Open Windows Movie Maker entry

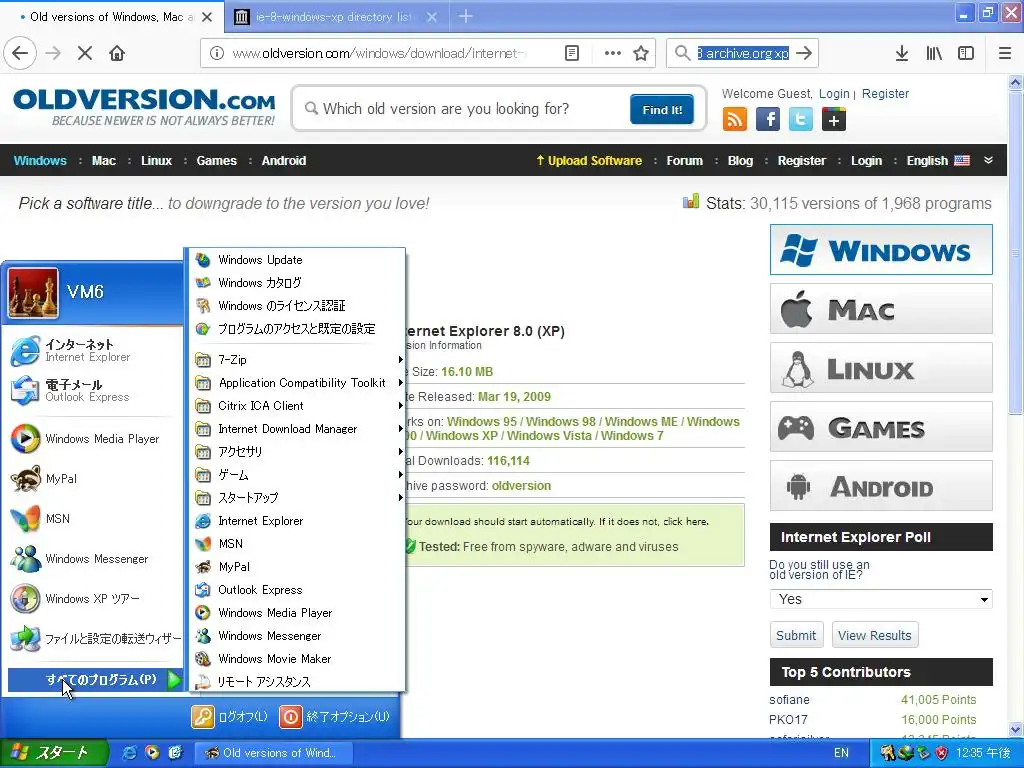click(x=297, y=659)
